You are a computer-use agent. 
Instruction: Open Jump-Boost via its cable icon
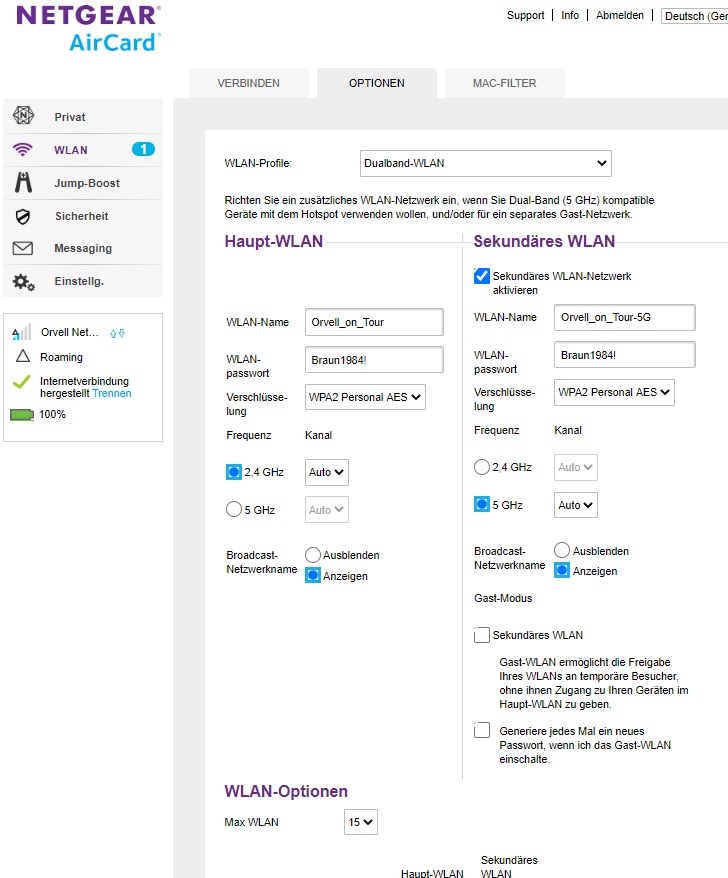coord(23,183)
